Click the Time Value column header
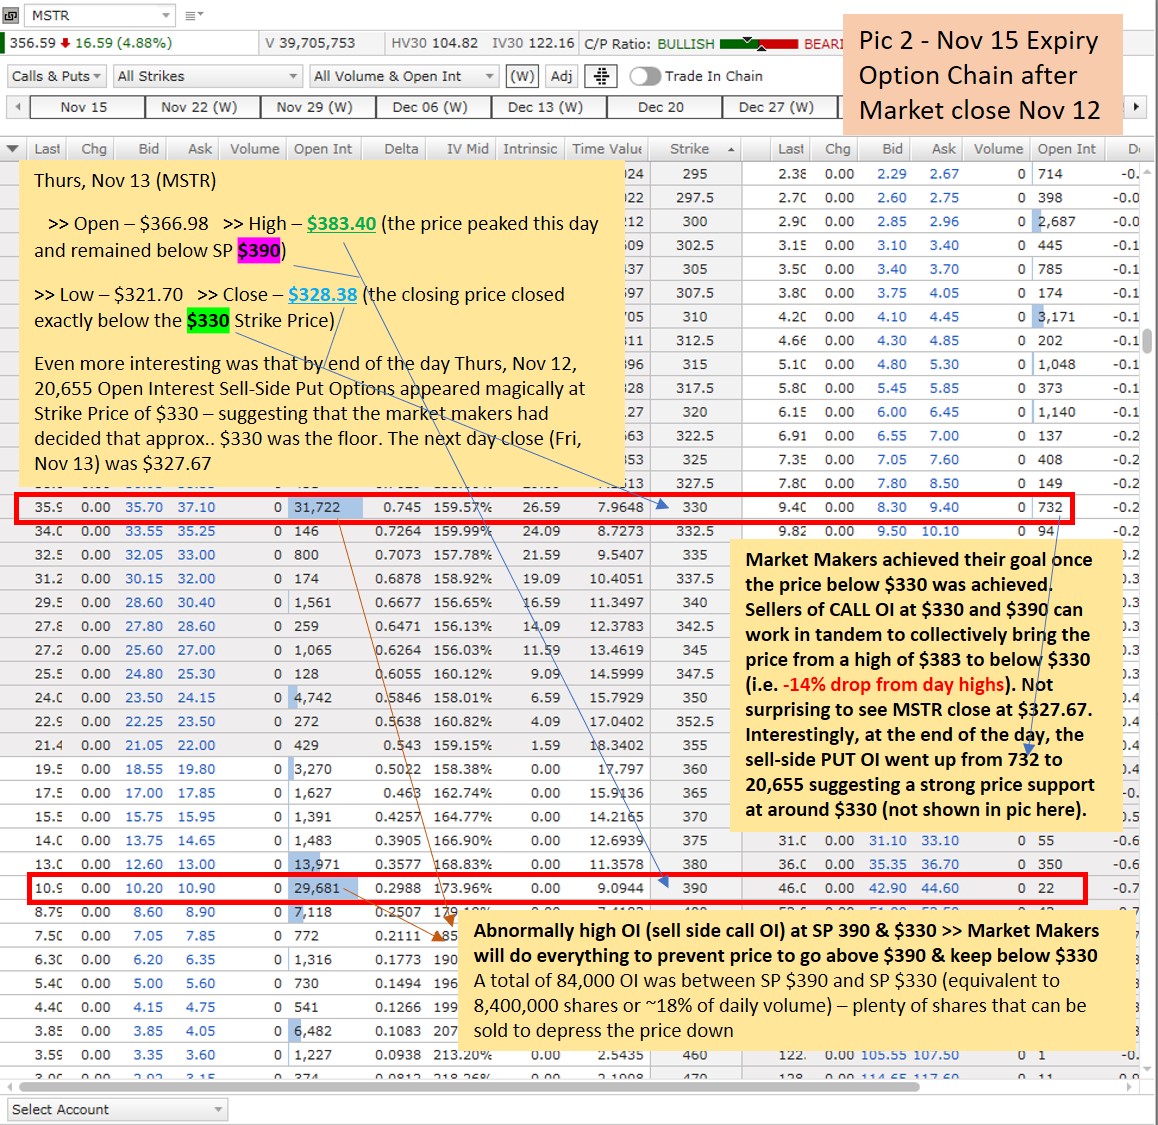The width and height of the screenshot is (1158, 1125). coord(607,148)
